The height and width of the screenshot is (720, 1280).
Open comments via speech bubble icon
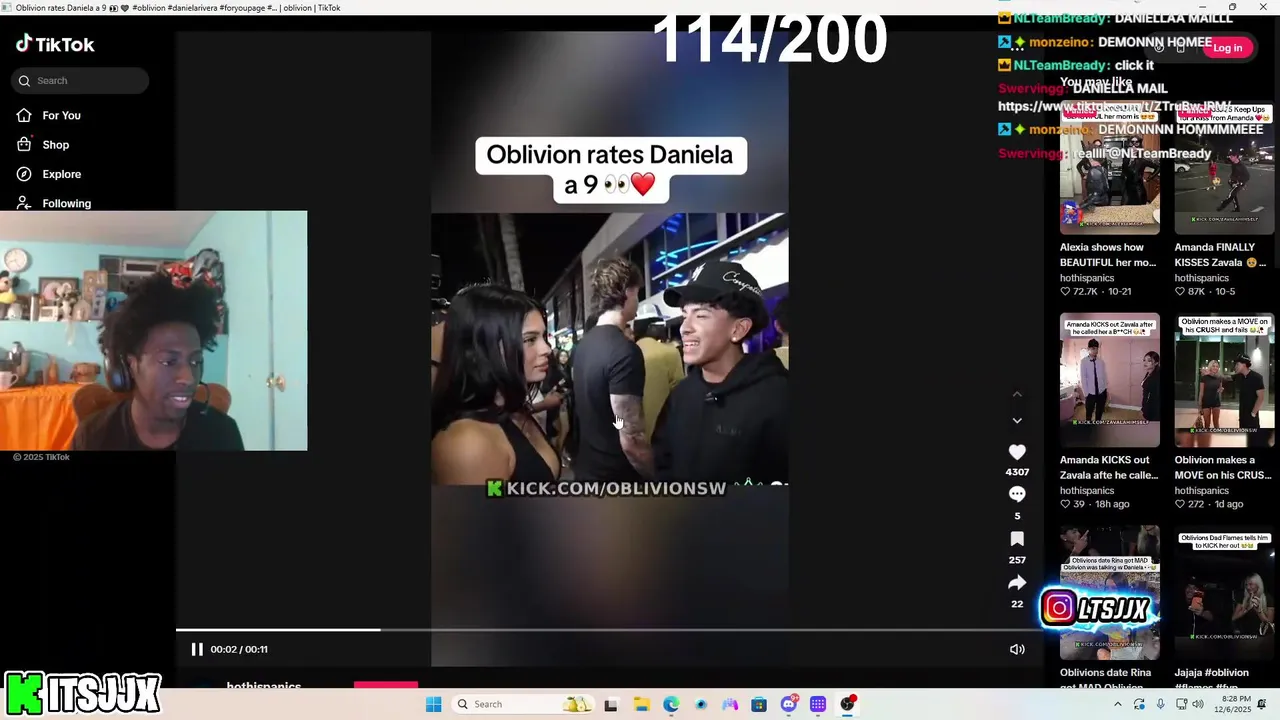pos(1017,494)
